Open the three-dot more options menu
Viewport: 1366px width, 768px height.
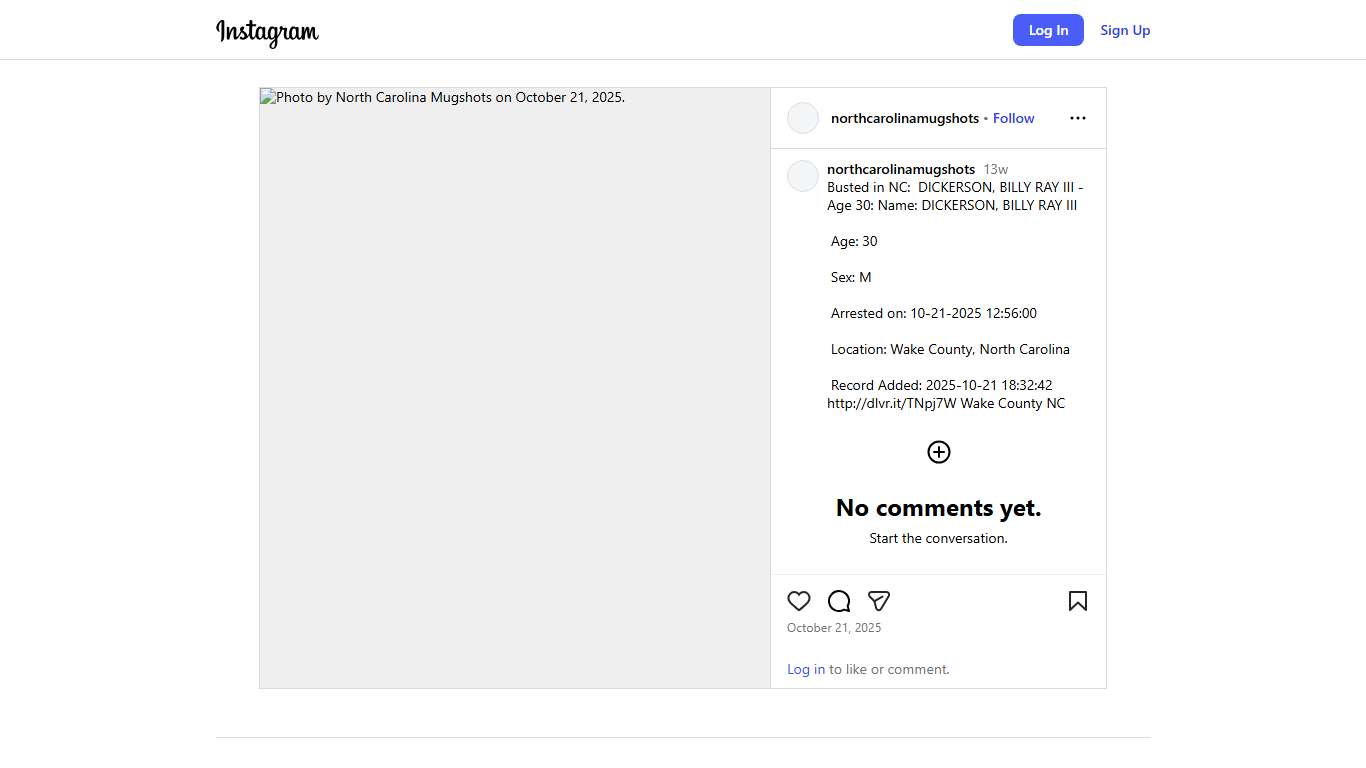pos(1077,118)
